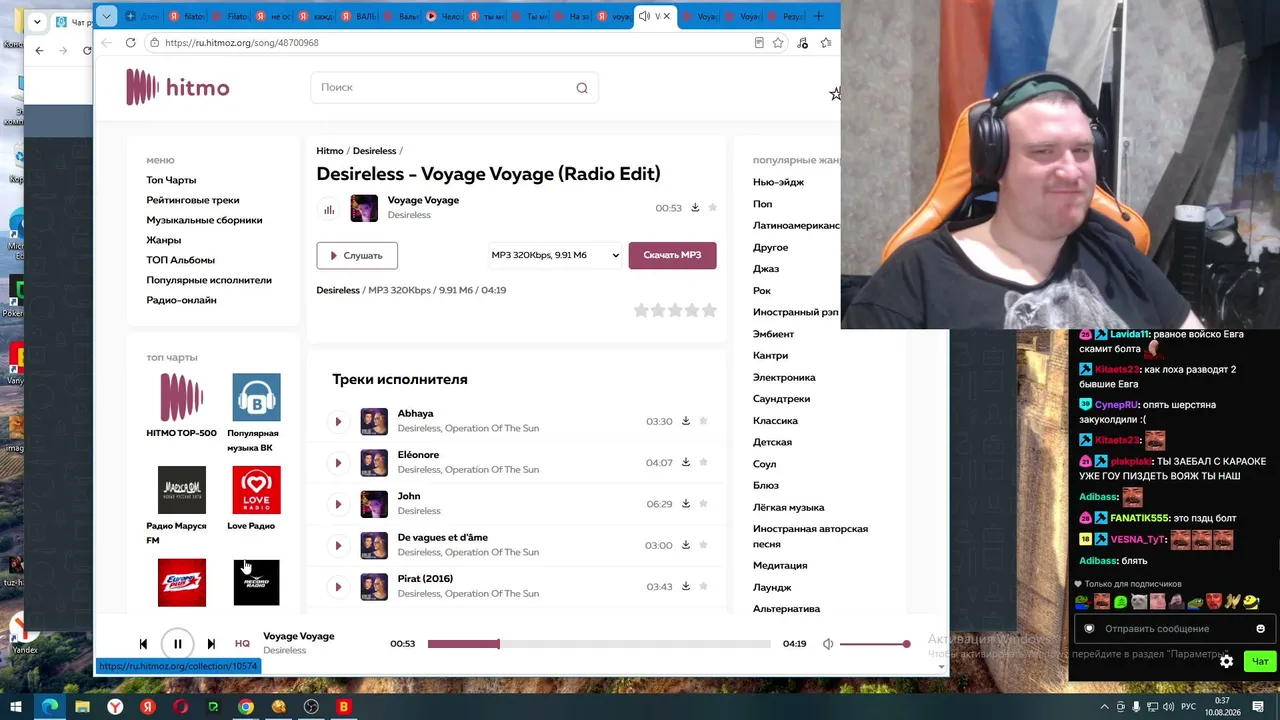Screen dimensions: 1280x720
Task: Favorite De vagues et d'âme star
Action: click(704, 545)
